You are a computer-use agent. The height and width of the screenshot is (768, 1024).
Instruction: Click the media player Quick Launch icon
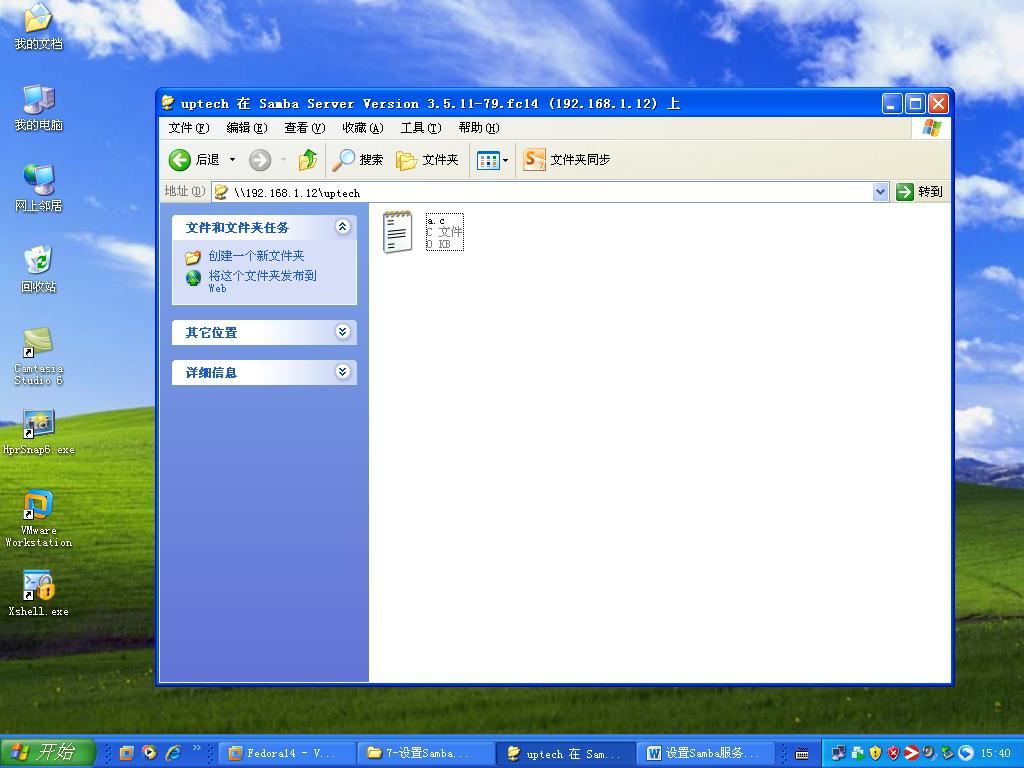pyautogui.click(x=150, y=753)
